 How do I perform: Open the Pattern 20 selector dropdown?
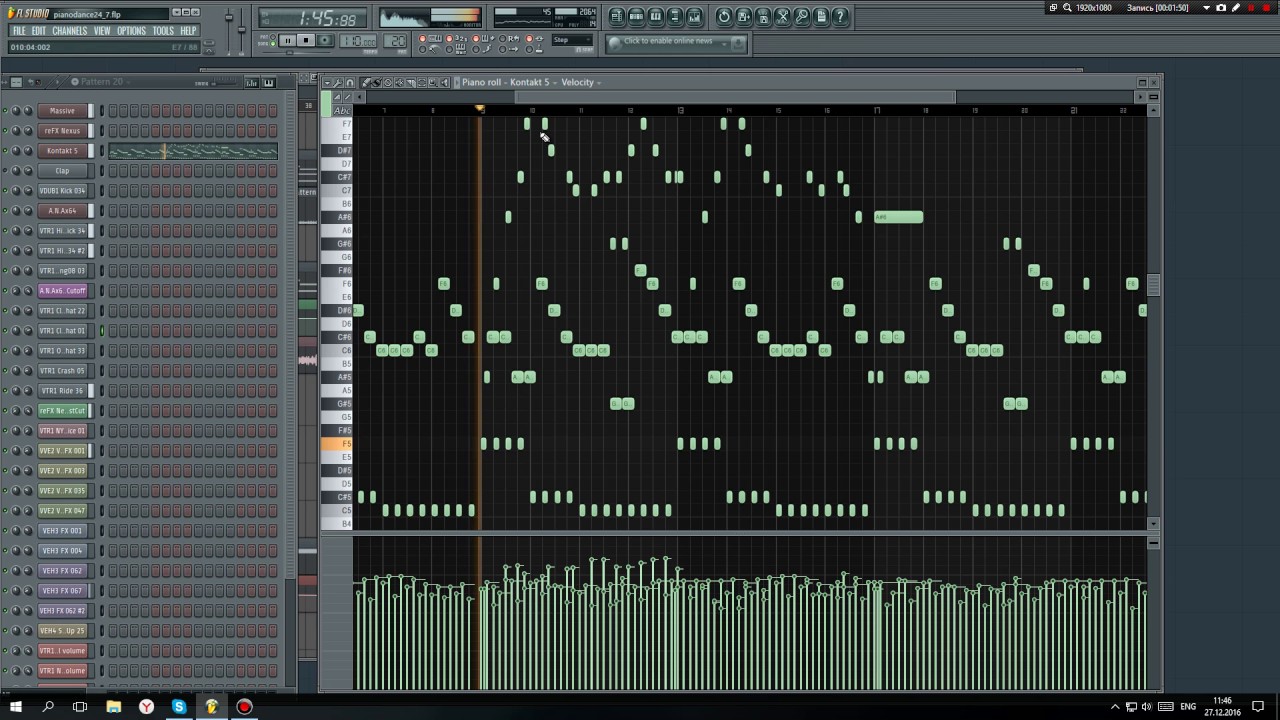point(102,82)
